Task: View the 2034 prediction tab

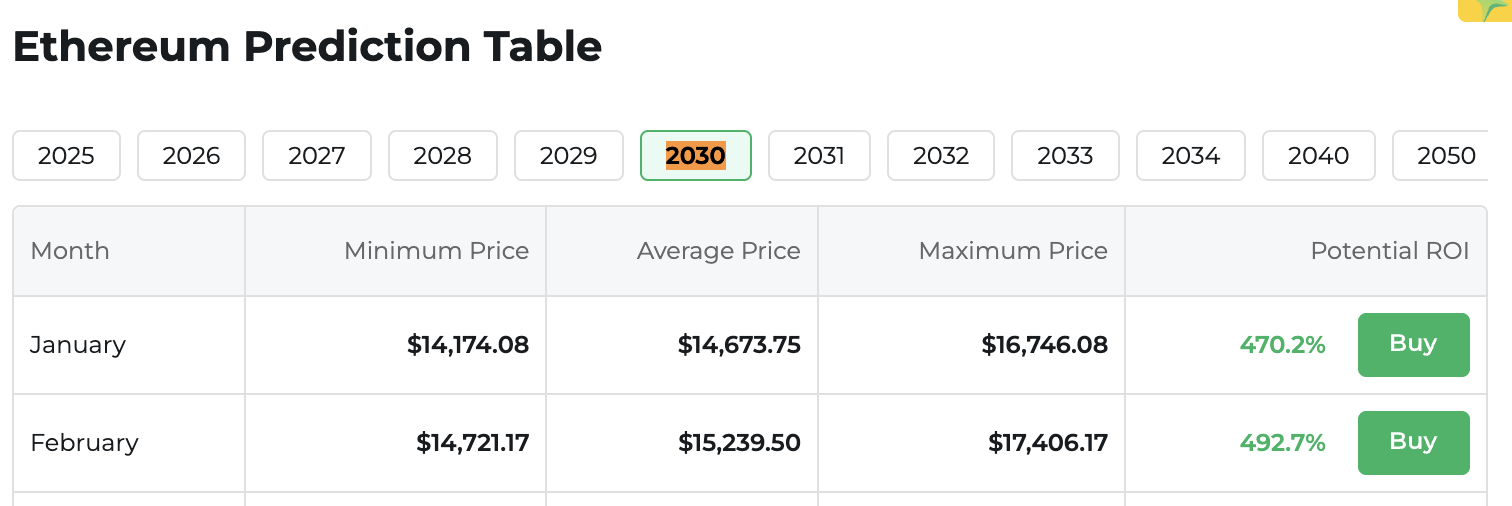Action: 1191,156
